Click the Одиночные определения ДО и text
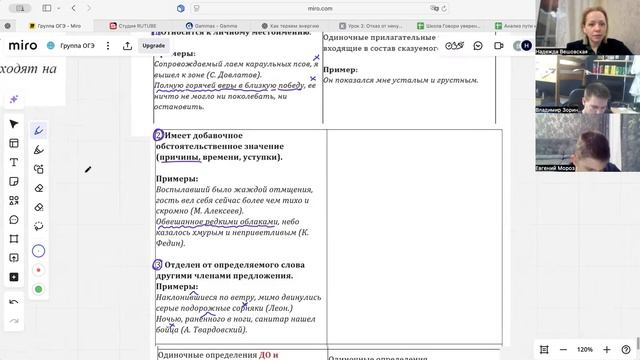The height and width of the screenshot is (360, 640). click(218, 355)
